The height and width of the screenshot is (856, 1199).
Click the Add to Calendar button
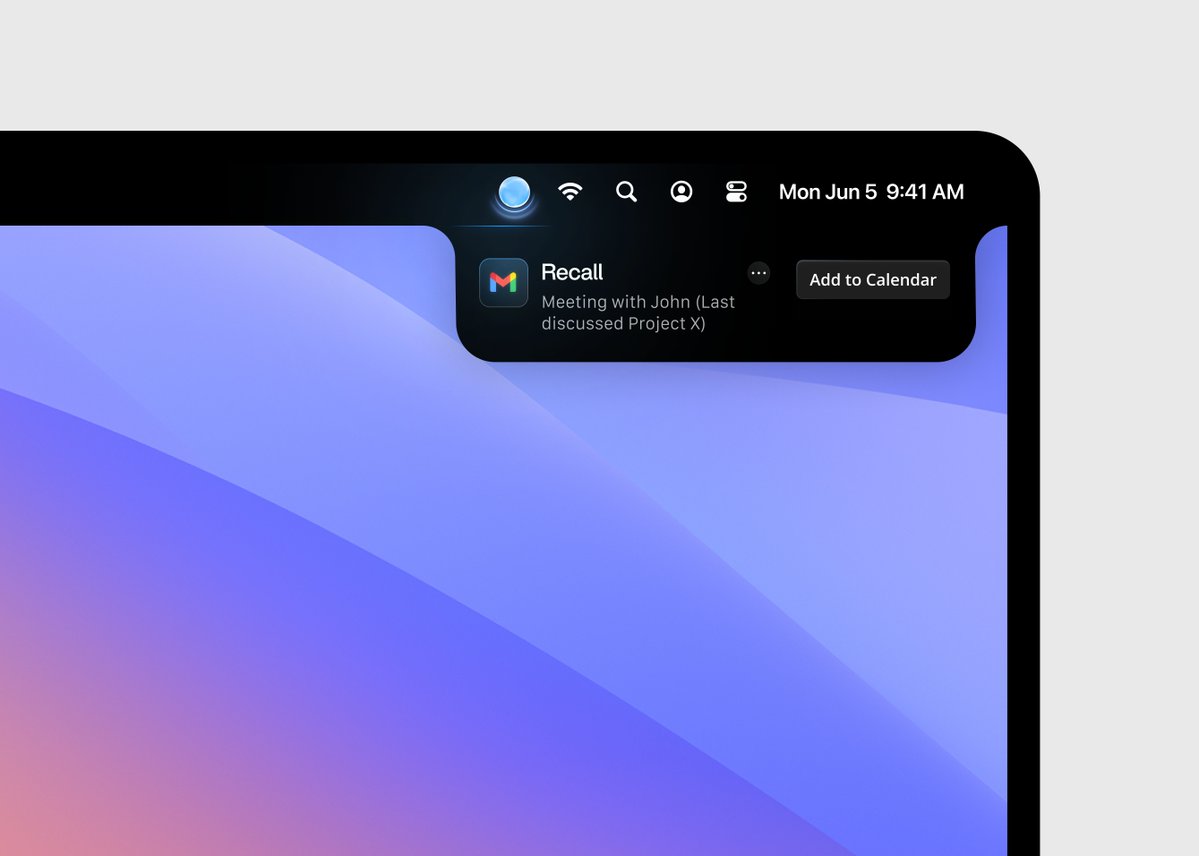[x=872, y=279]
